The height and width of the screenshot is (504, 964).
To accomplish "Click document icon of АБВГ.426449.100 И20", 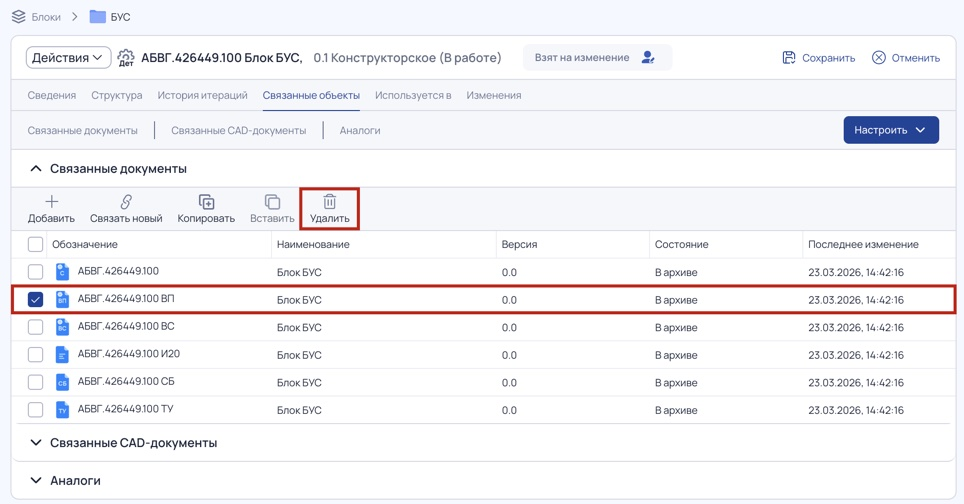I will [x=62, y=355].
